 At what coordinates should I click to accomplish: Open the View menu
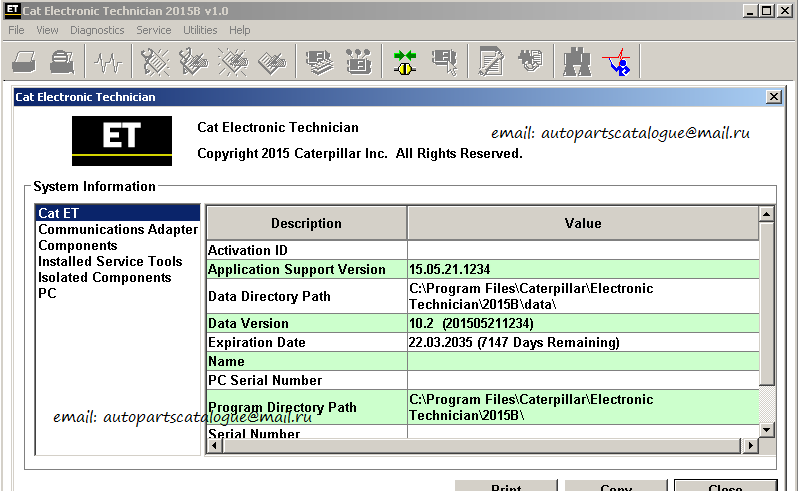[x=47, y=30]
